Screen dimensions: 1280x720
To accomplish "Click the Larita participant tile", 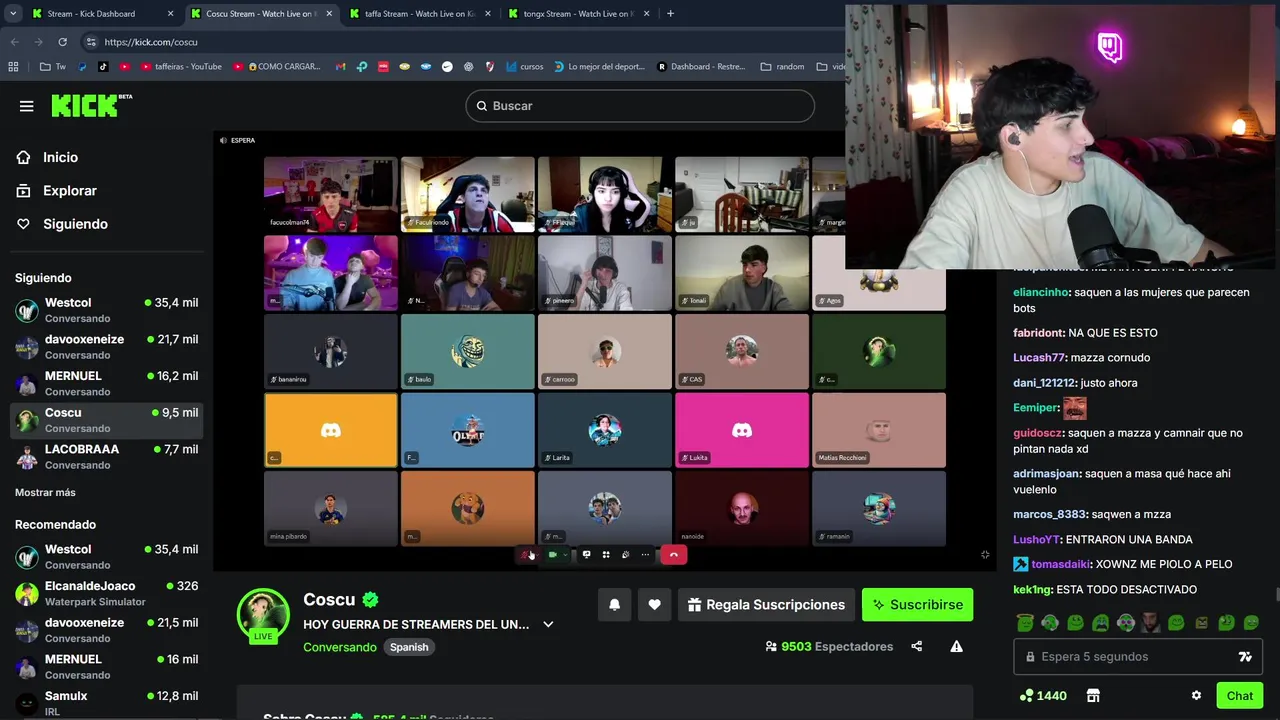I will tap(605, 430).
